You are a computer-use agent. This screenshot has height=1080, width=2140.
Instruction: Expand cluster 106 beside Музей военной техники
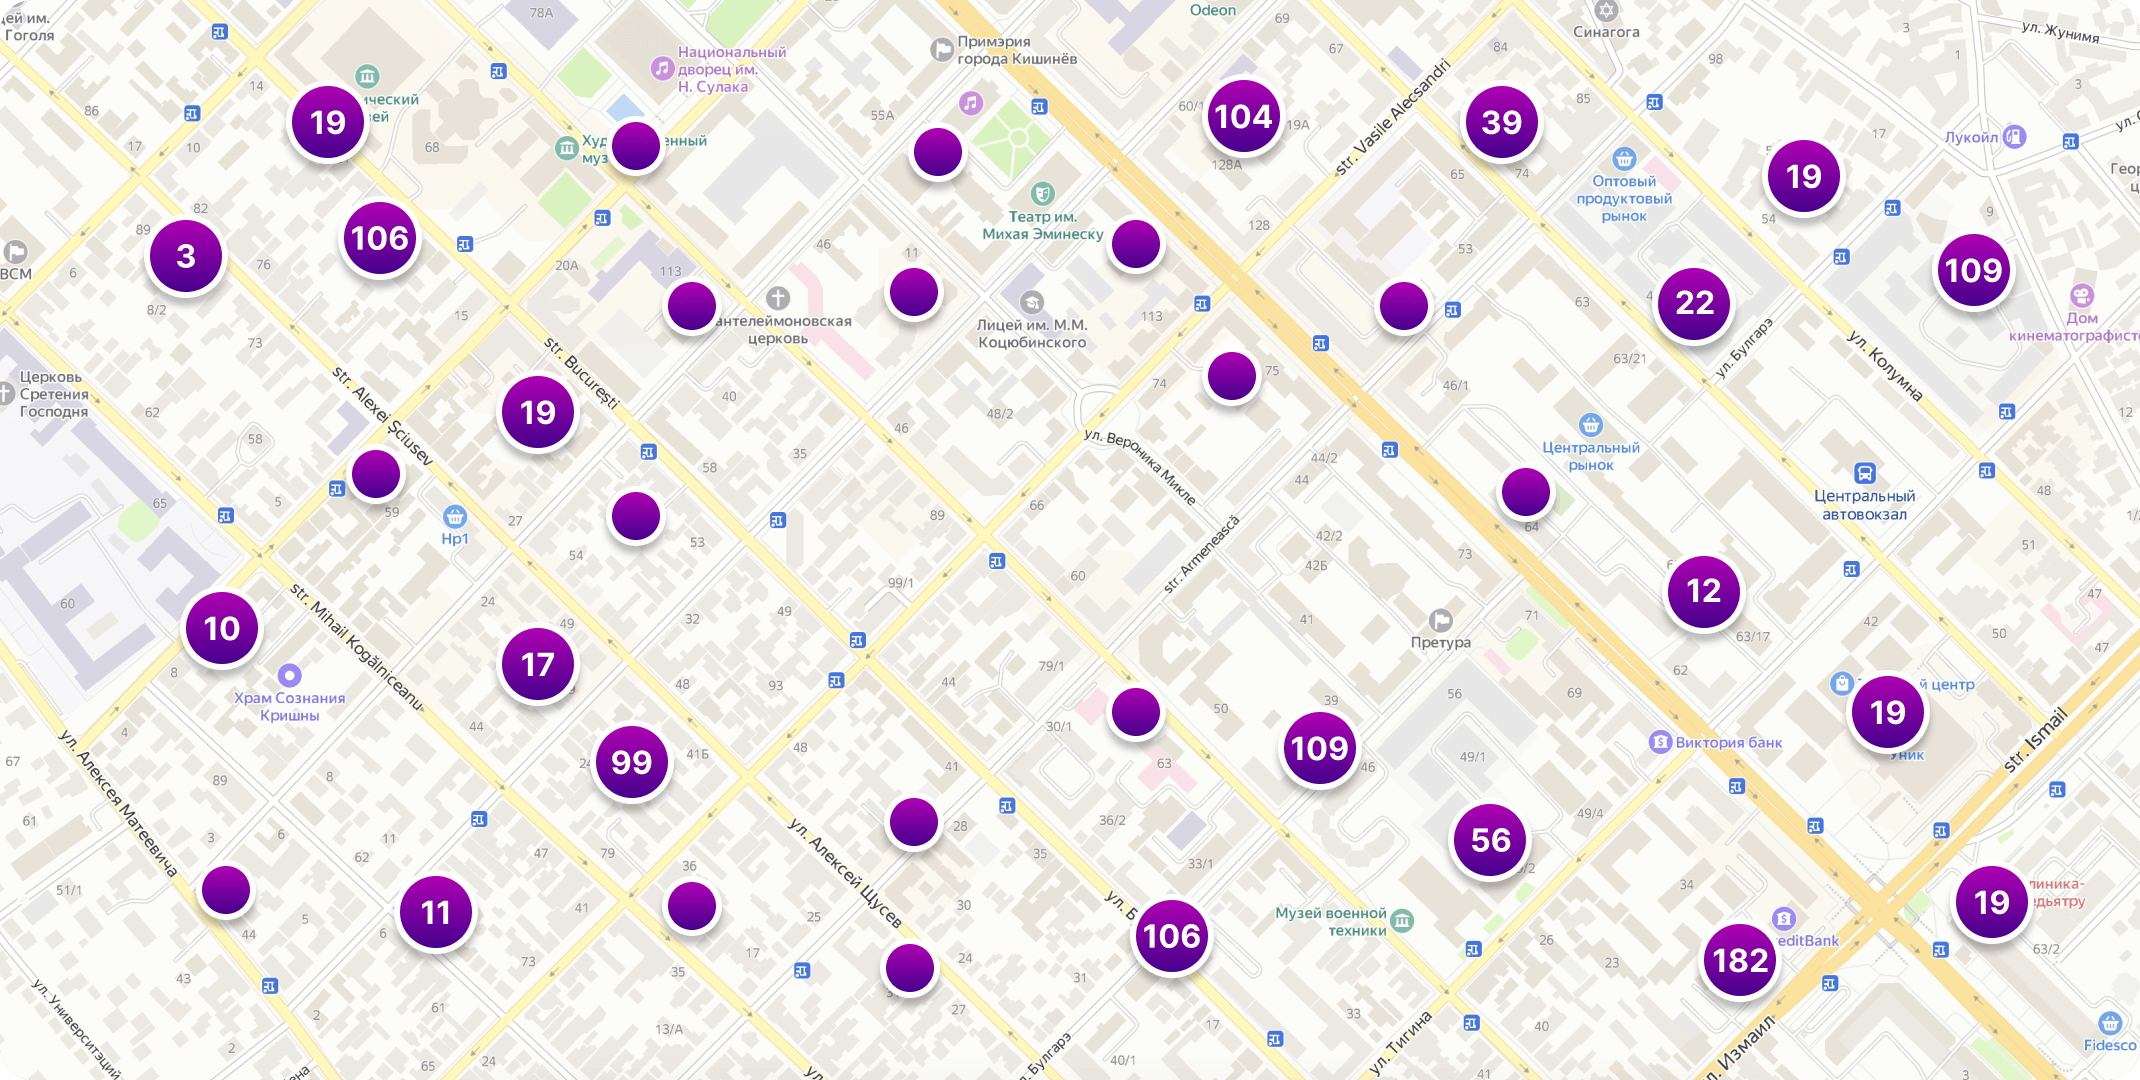click(x=1171, y=936)
